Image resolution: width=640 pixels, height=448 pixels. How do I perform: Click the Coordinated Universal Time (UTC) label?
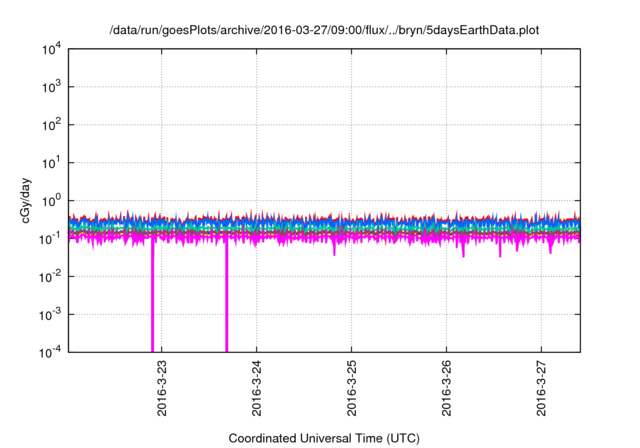pyautogui.click(x=324, y=438)
